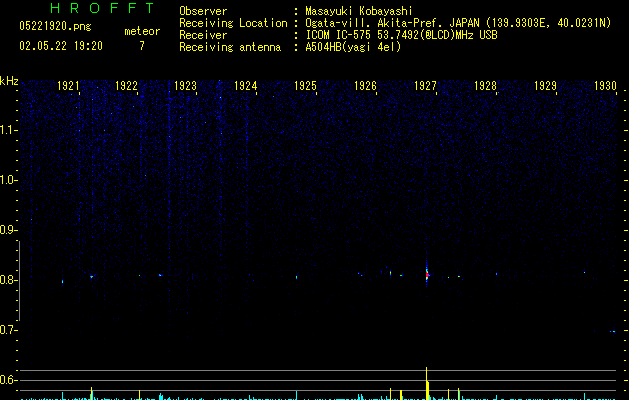629x400 pixels.
Task: Click the 1922 time axis marker
Action: (x=126, y=86)
